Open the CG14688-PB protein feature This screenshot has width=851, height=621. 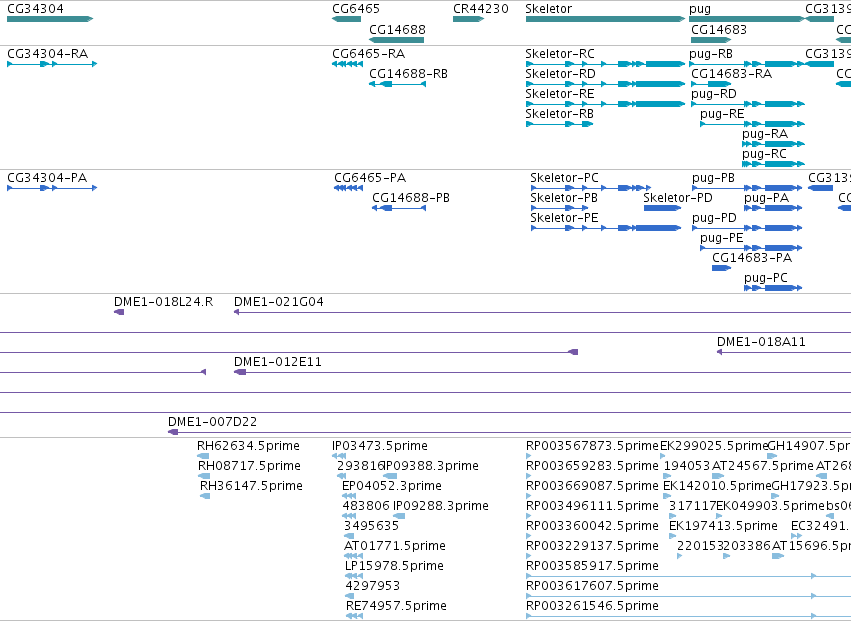(399, 208)
